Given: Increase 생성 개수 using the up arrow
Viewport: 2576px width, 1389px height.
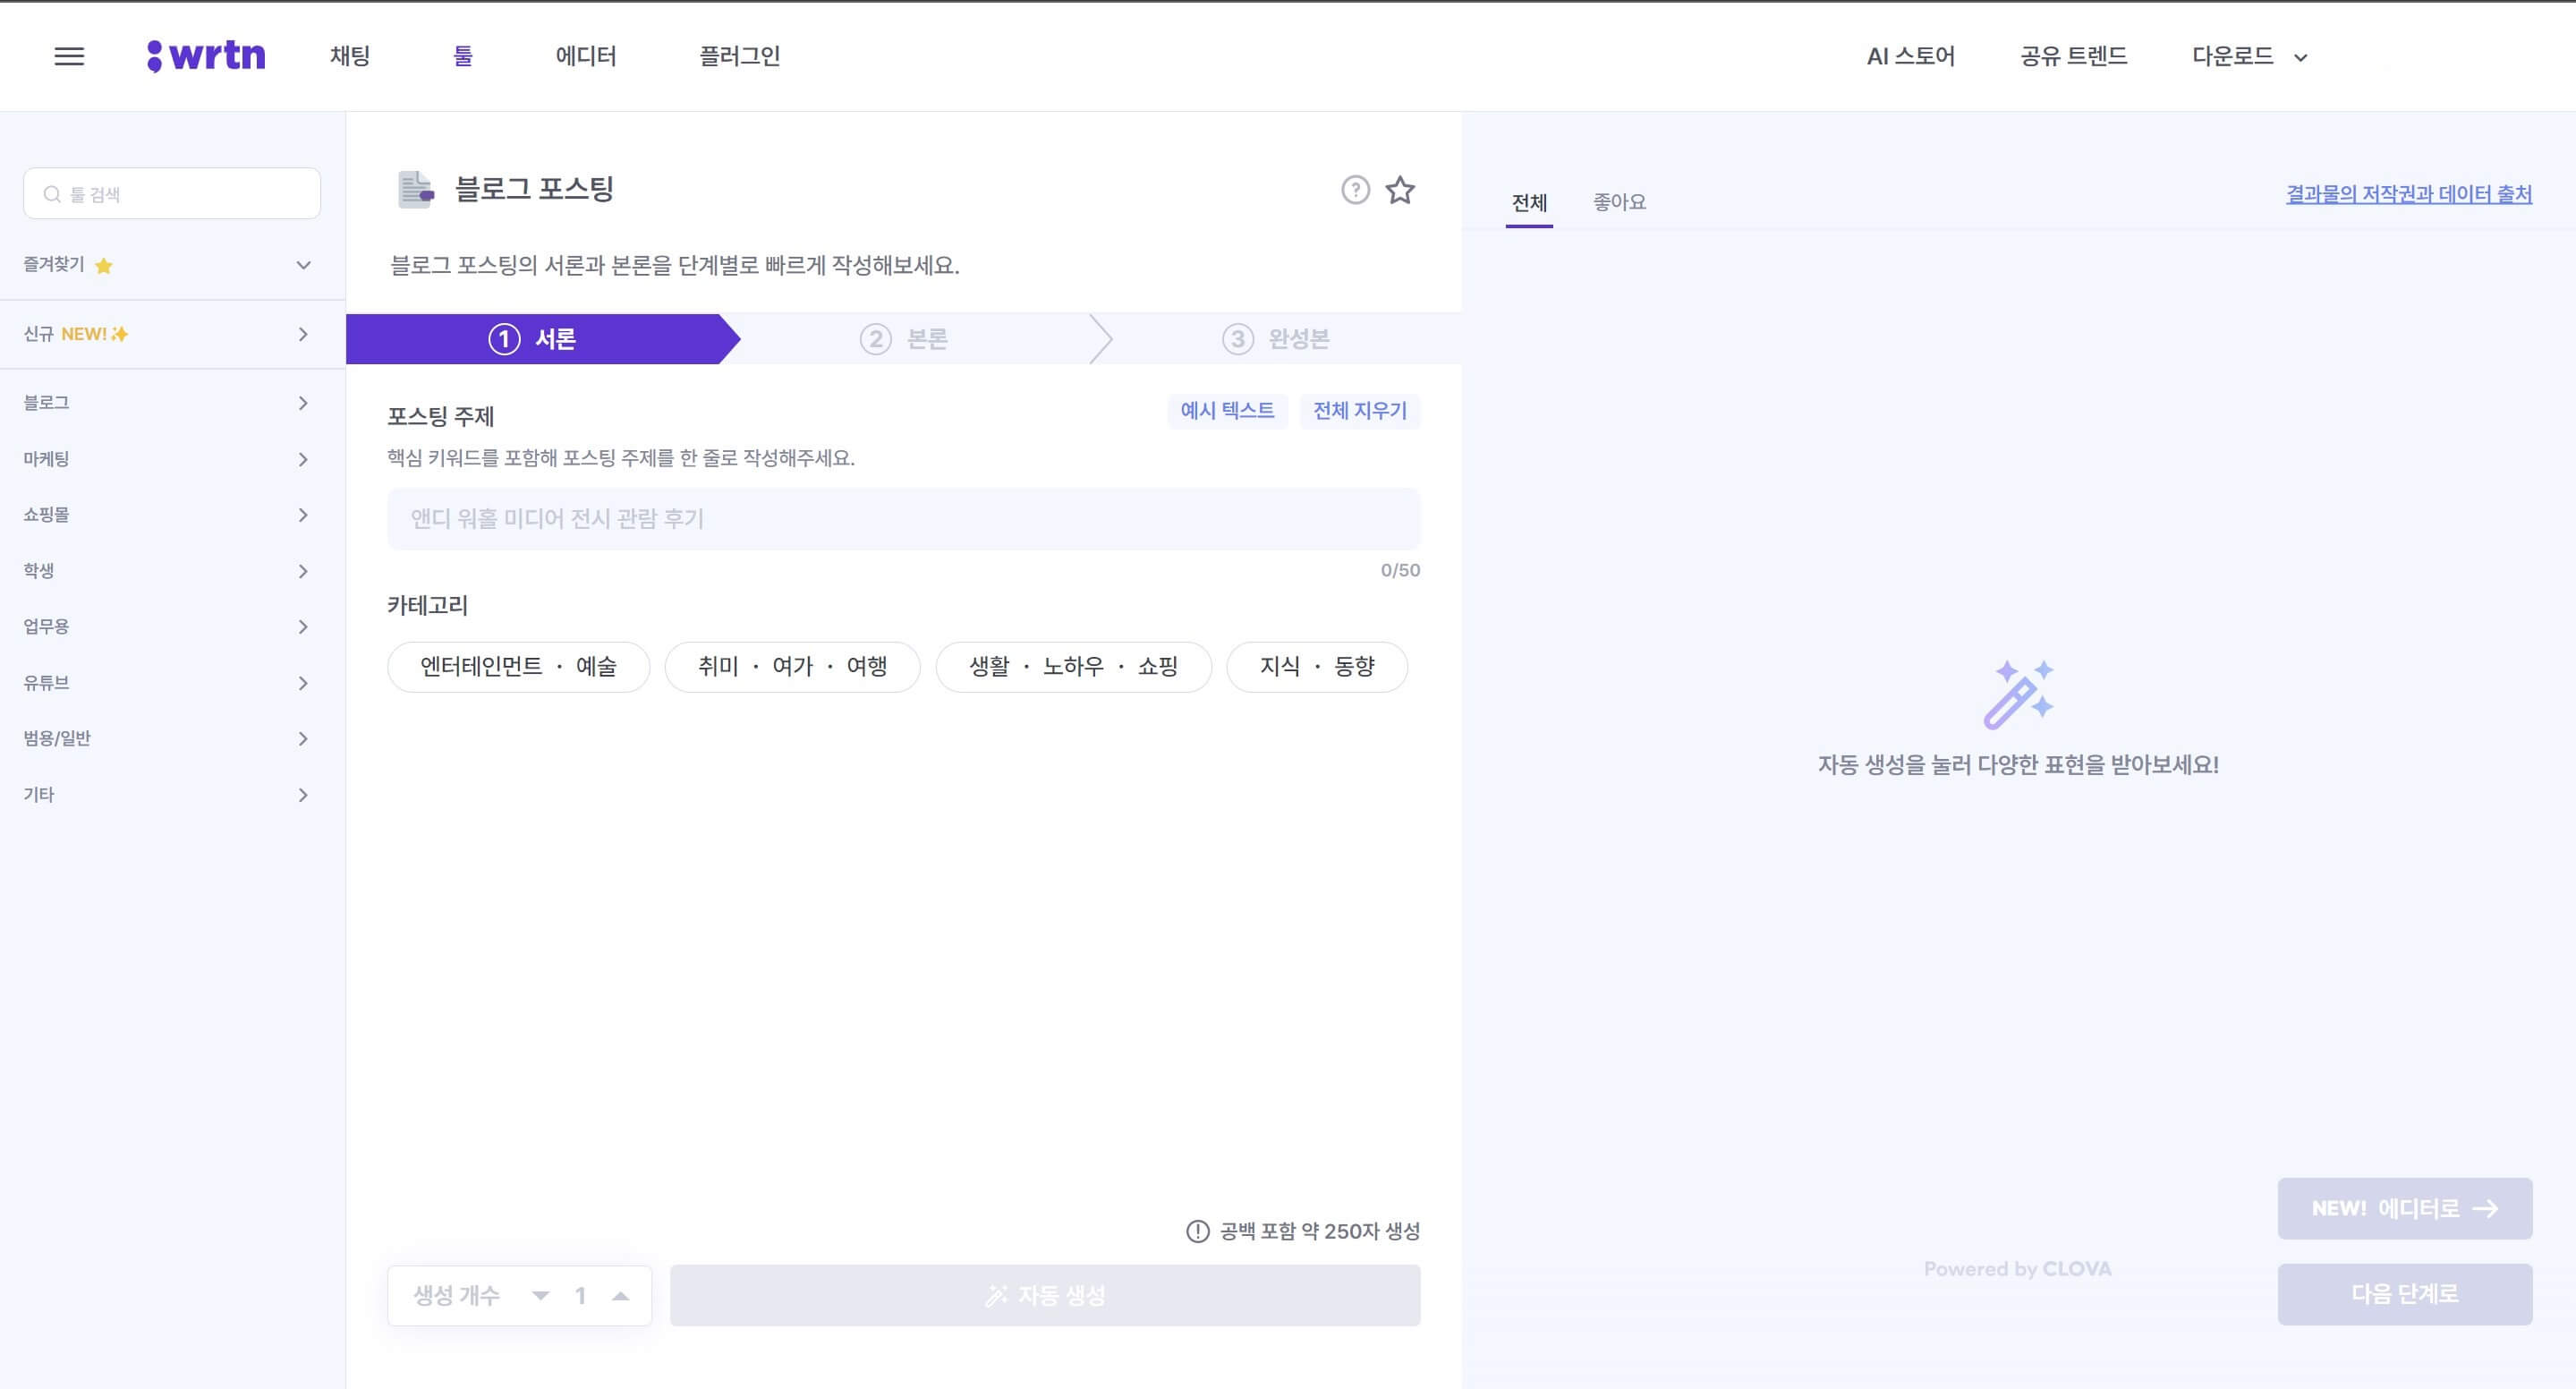Looking at the screenshot, I should pos(620,1294).
